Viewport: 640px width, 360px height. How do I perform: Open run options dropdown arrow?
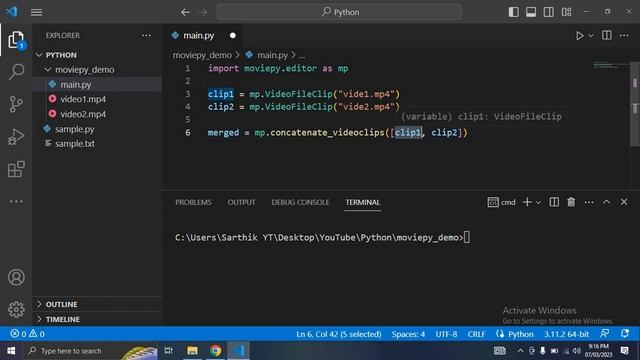[591, 36]
